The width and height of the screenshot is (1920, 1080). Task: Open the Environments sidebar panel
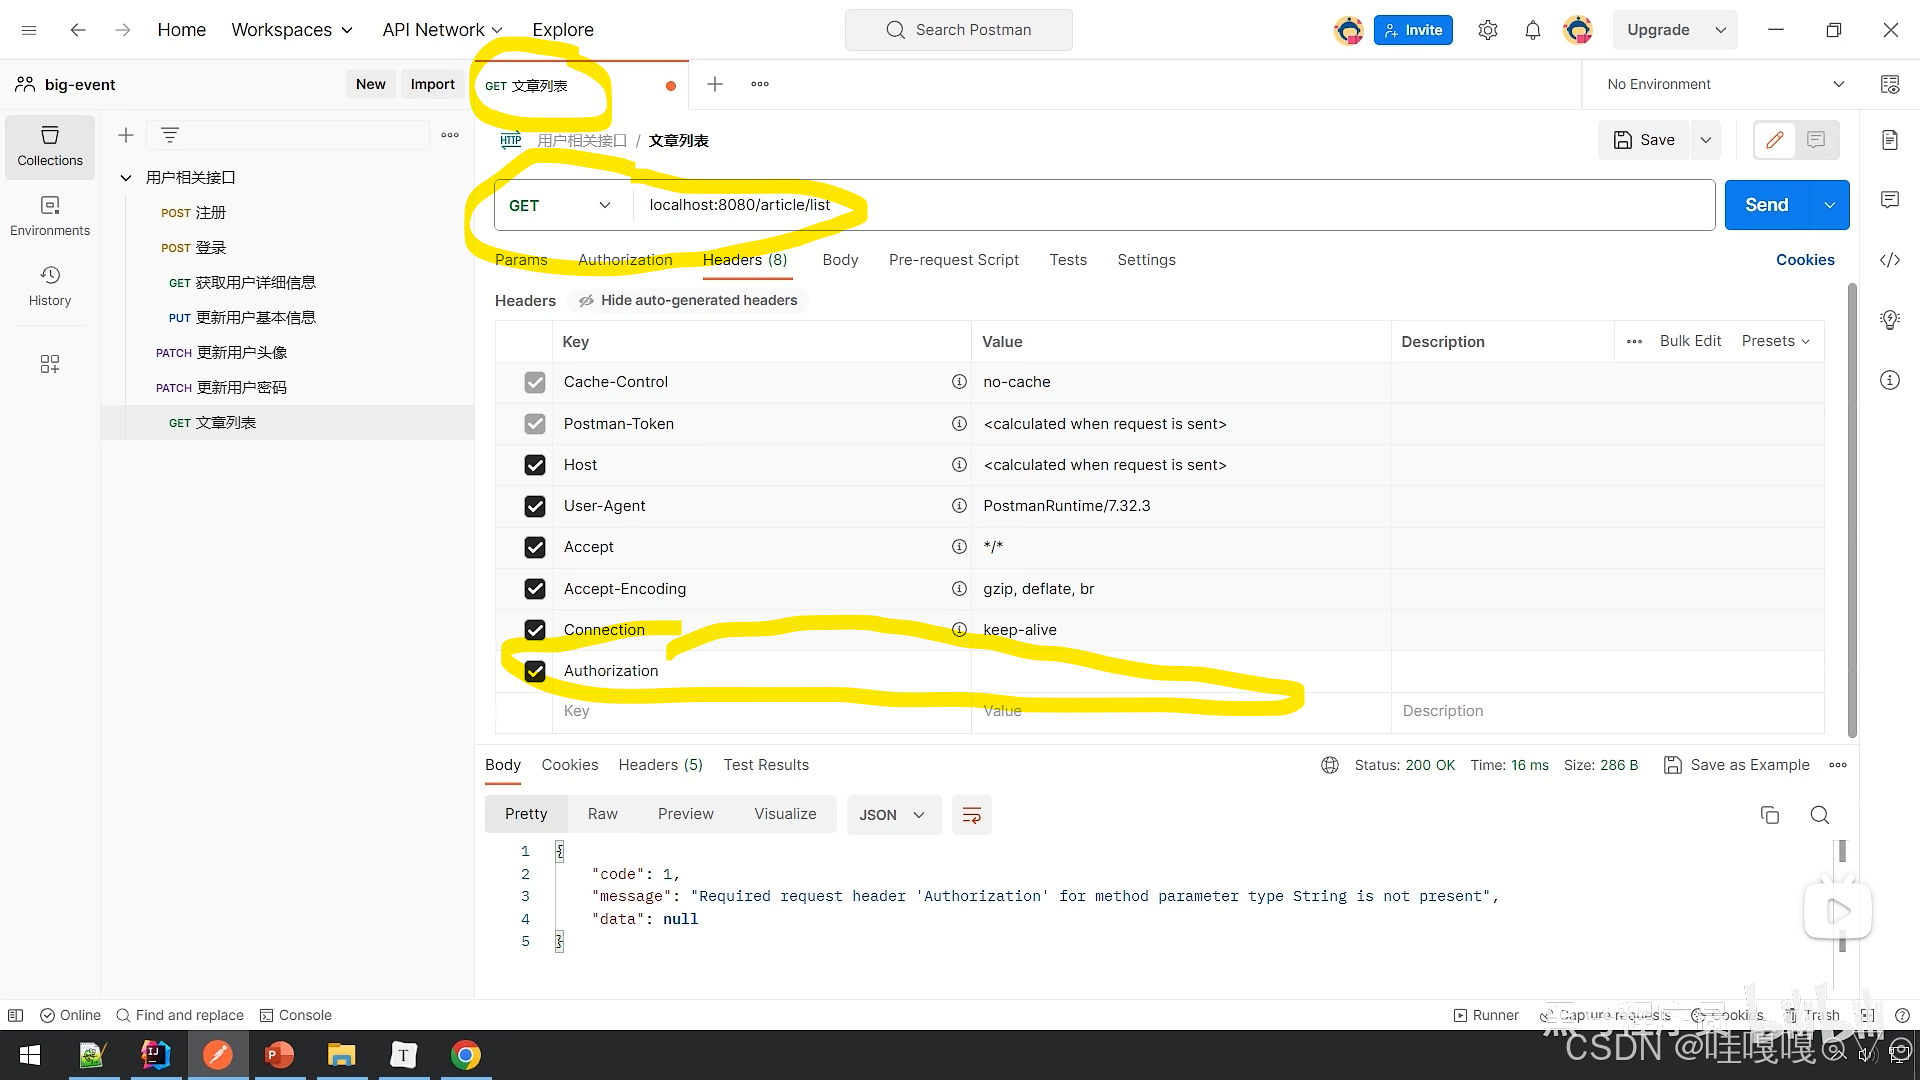tap(50, 215)
